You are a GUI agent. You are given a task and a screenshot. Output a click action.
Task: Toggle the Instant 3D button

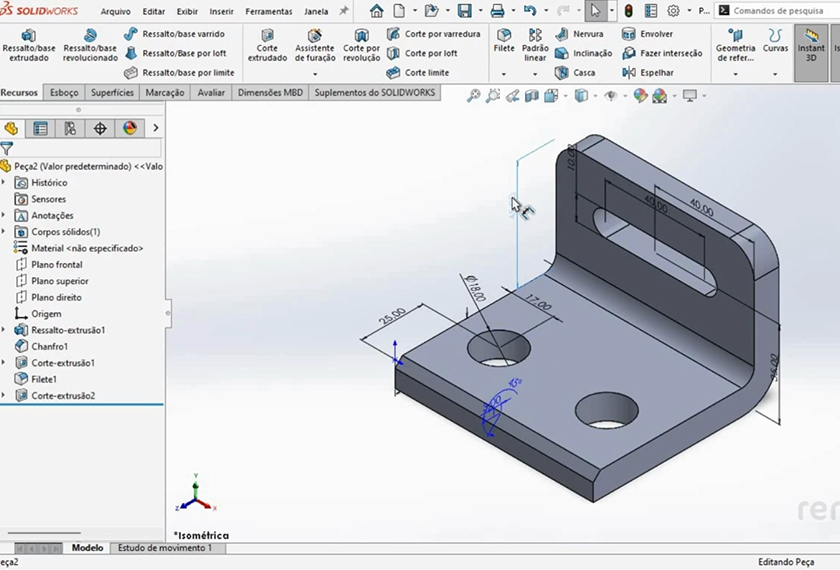click(x=811, y=44)
